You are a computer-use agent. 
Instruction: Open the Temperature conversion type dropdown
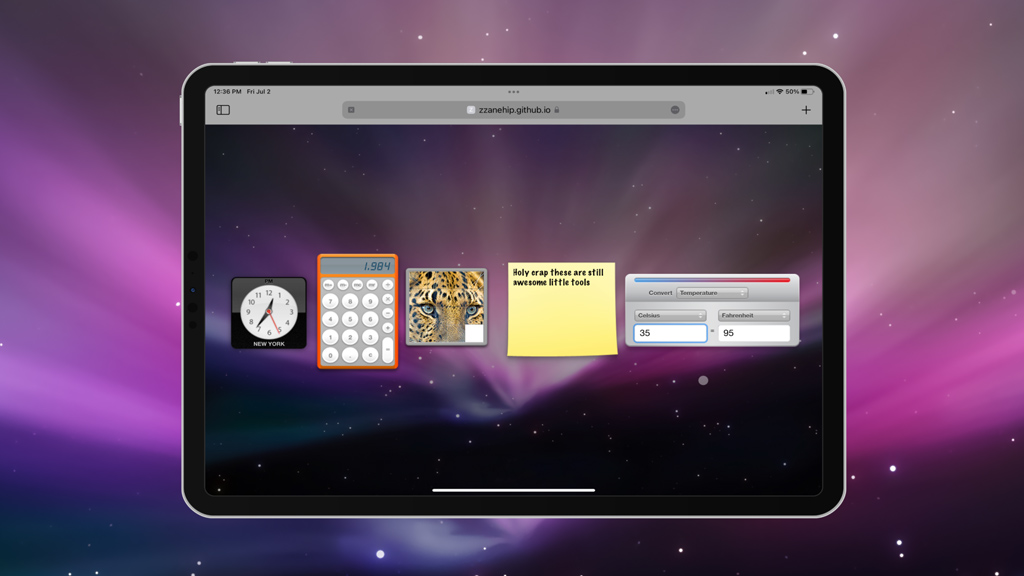[x=712, y=293]
